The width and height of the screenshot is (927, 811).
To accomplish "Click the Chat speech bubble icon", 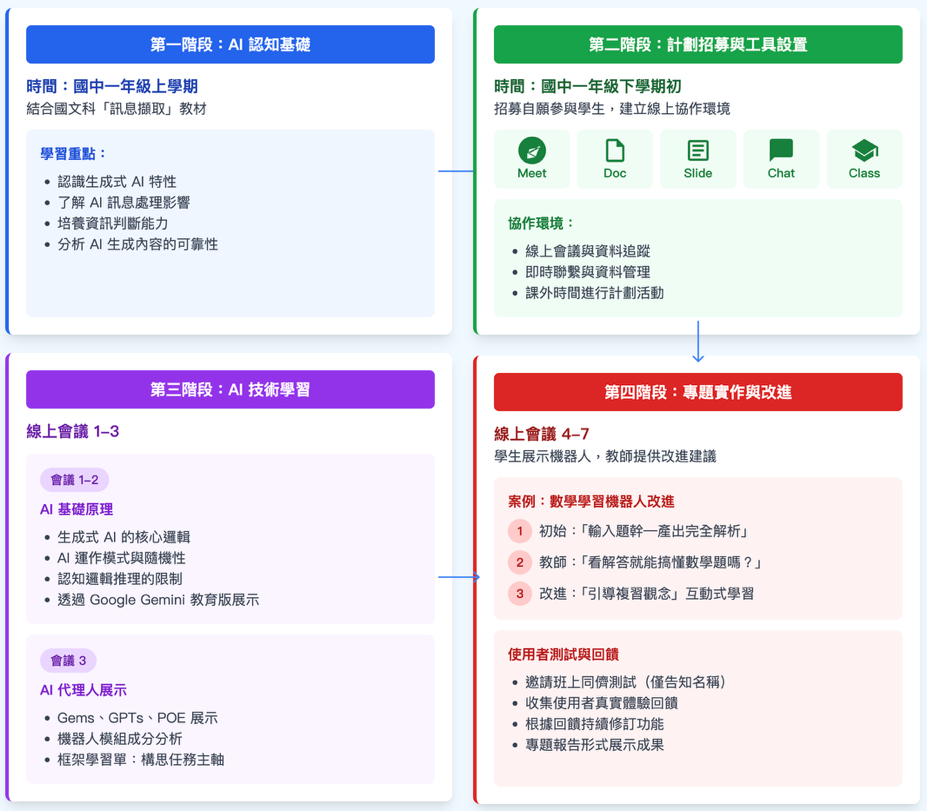I will point(781,150).
